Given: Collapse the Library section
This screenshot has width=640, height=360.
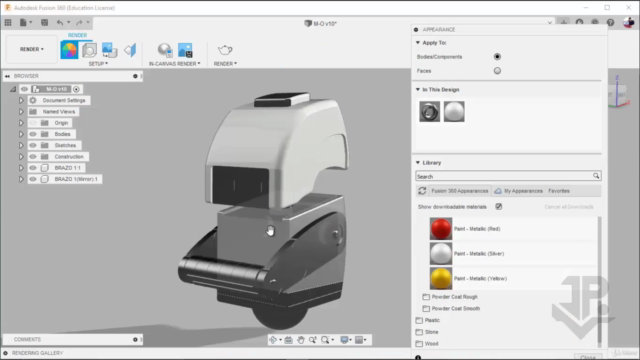Looking at the screenshot, I should tap(418, 162).
